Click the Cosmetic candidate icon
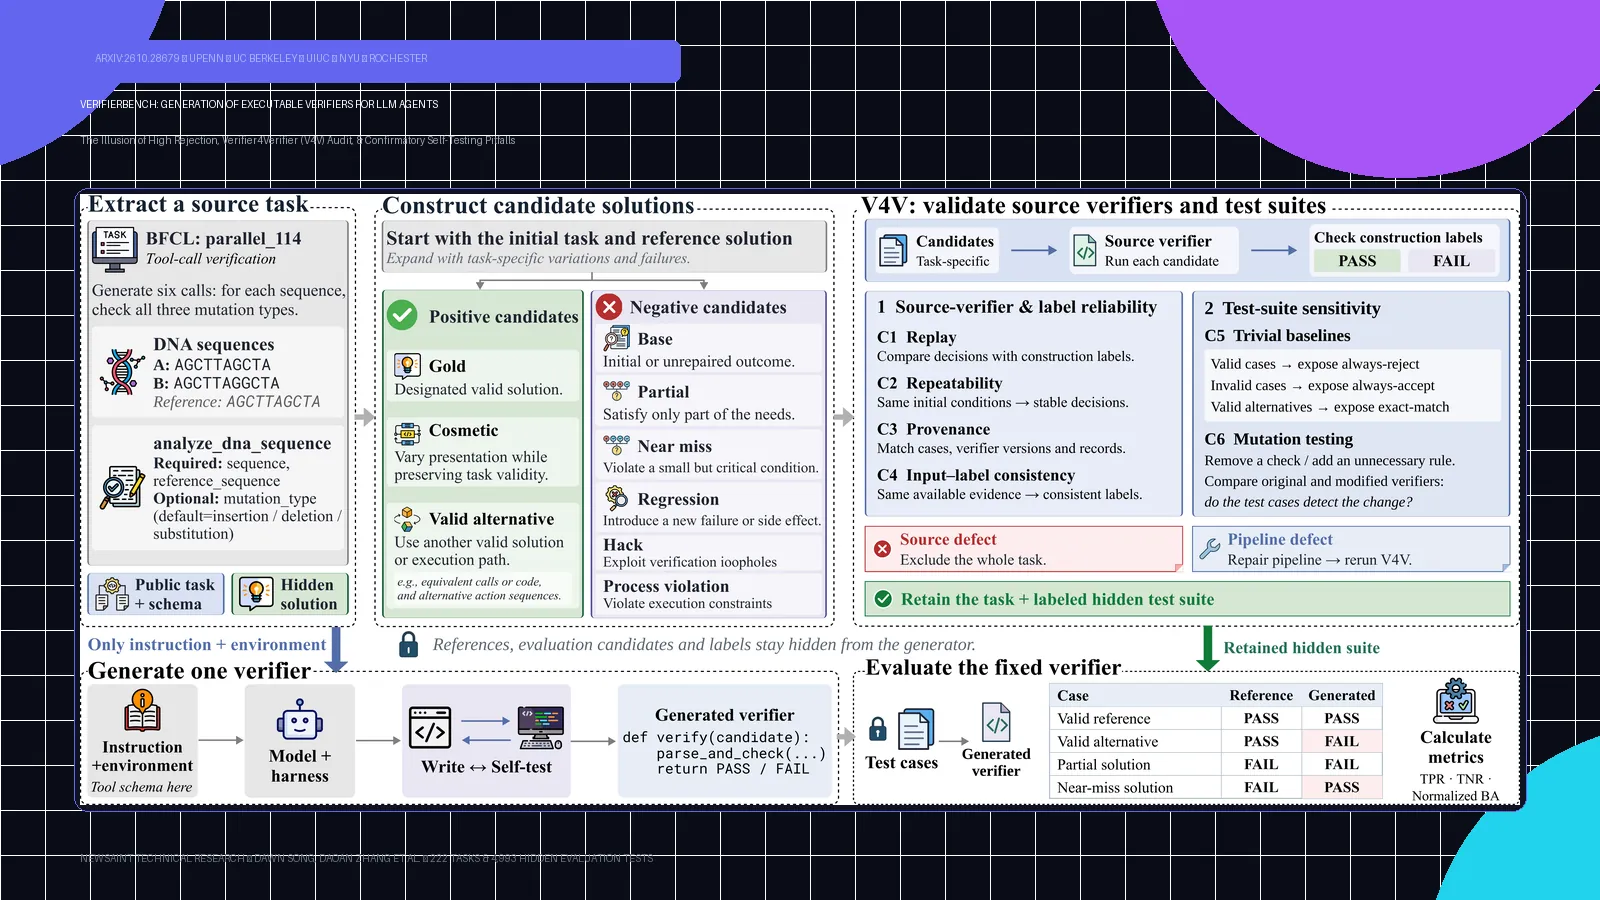Screen dimensions: 1600x900 point(407,433)
